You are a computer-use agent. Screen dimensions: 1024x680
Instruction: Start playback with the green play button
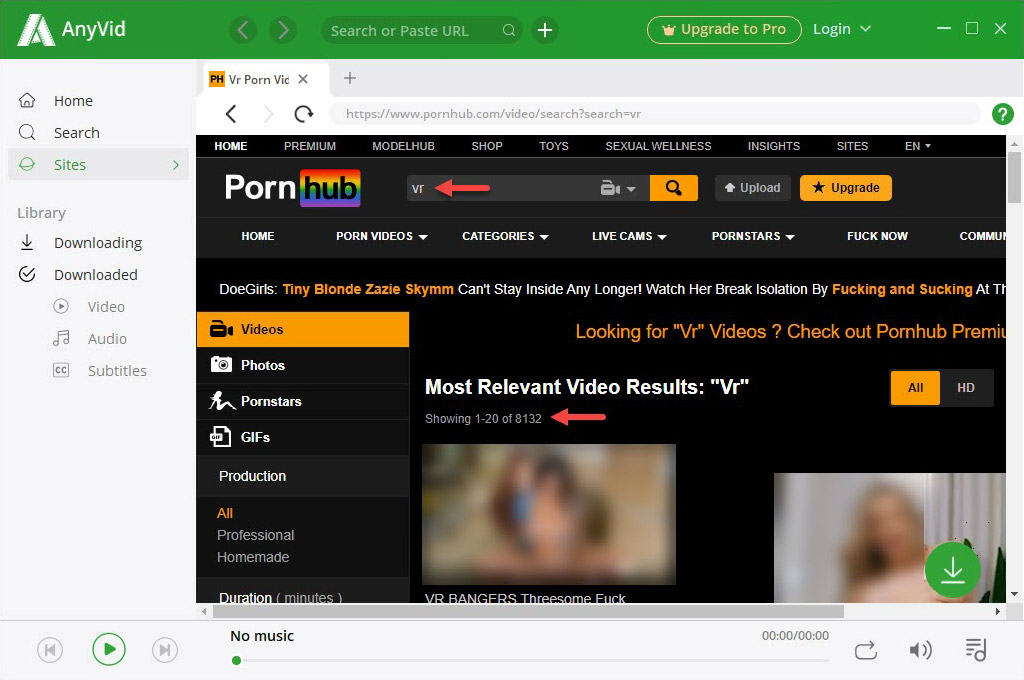(108, 649)
